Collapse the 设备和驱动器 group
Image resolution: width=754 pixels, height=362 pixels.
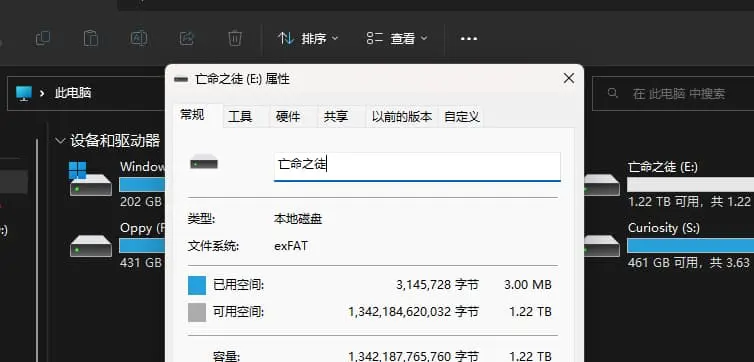61,141
